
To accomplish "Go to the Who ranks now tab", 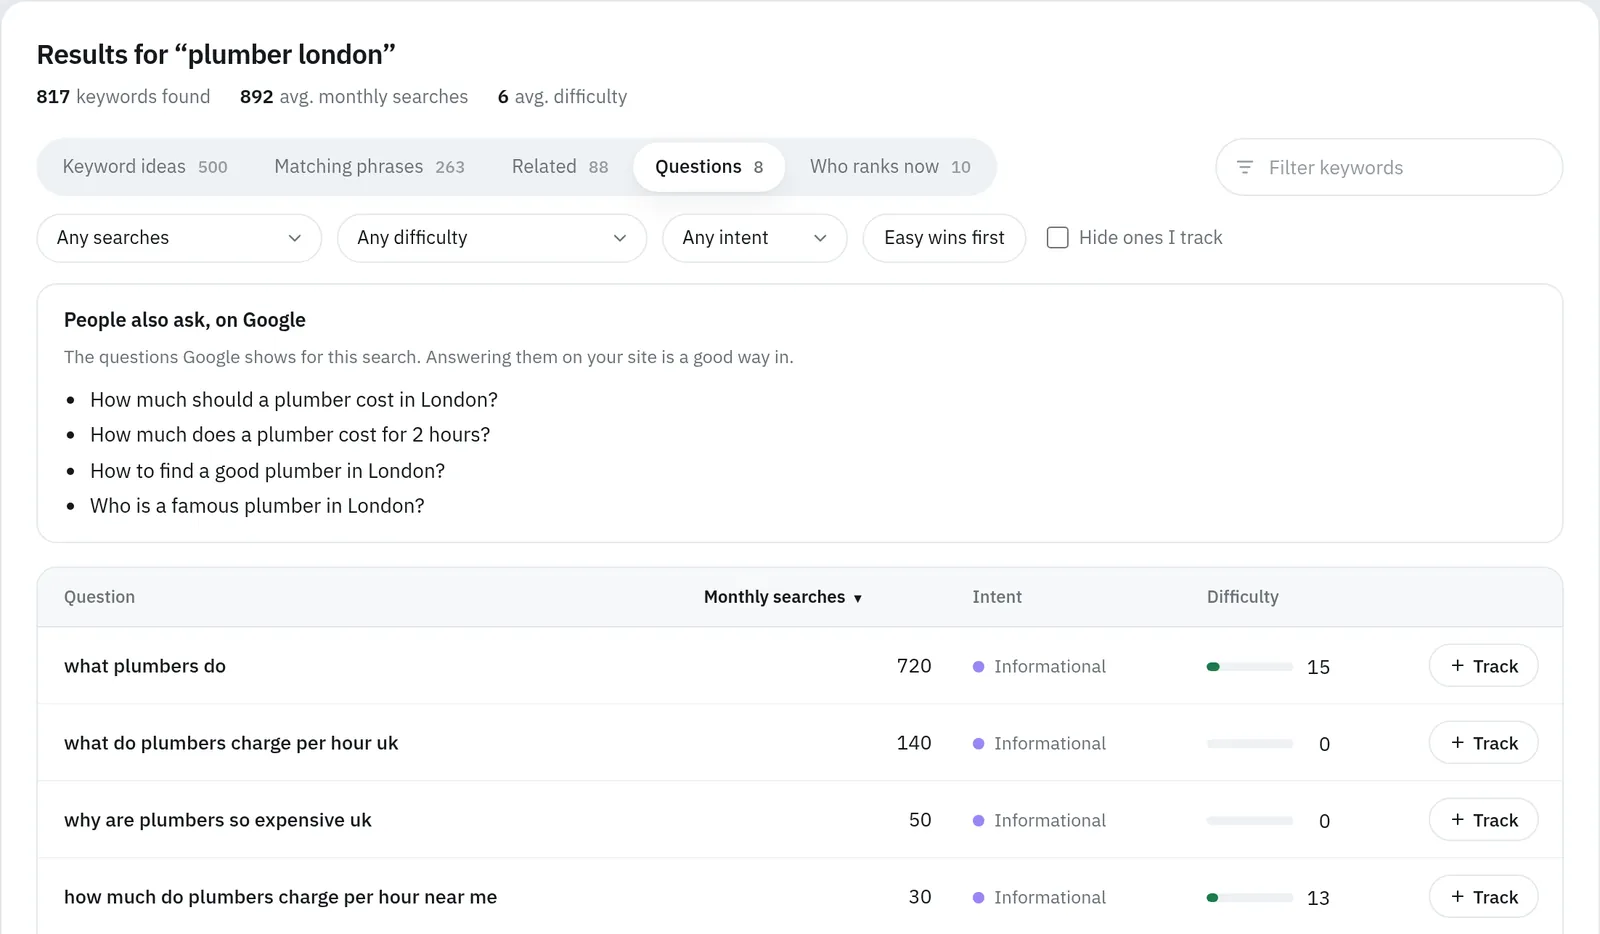I will 890,167.
